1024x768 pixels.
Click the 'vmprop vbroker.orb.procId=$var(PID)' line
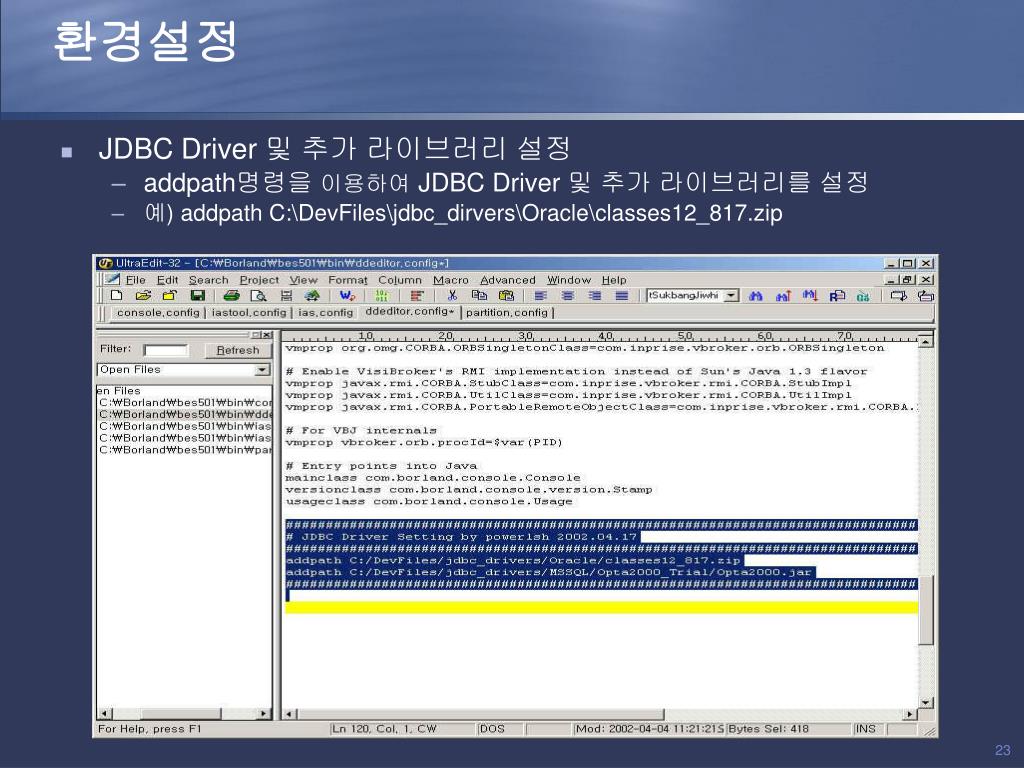(424, 443)
